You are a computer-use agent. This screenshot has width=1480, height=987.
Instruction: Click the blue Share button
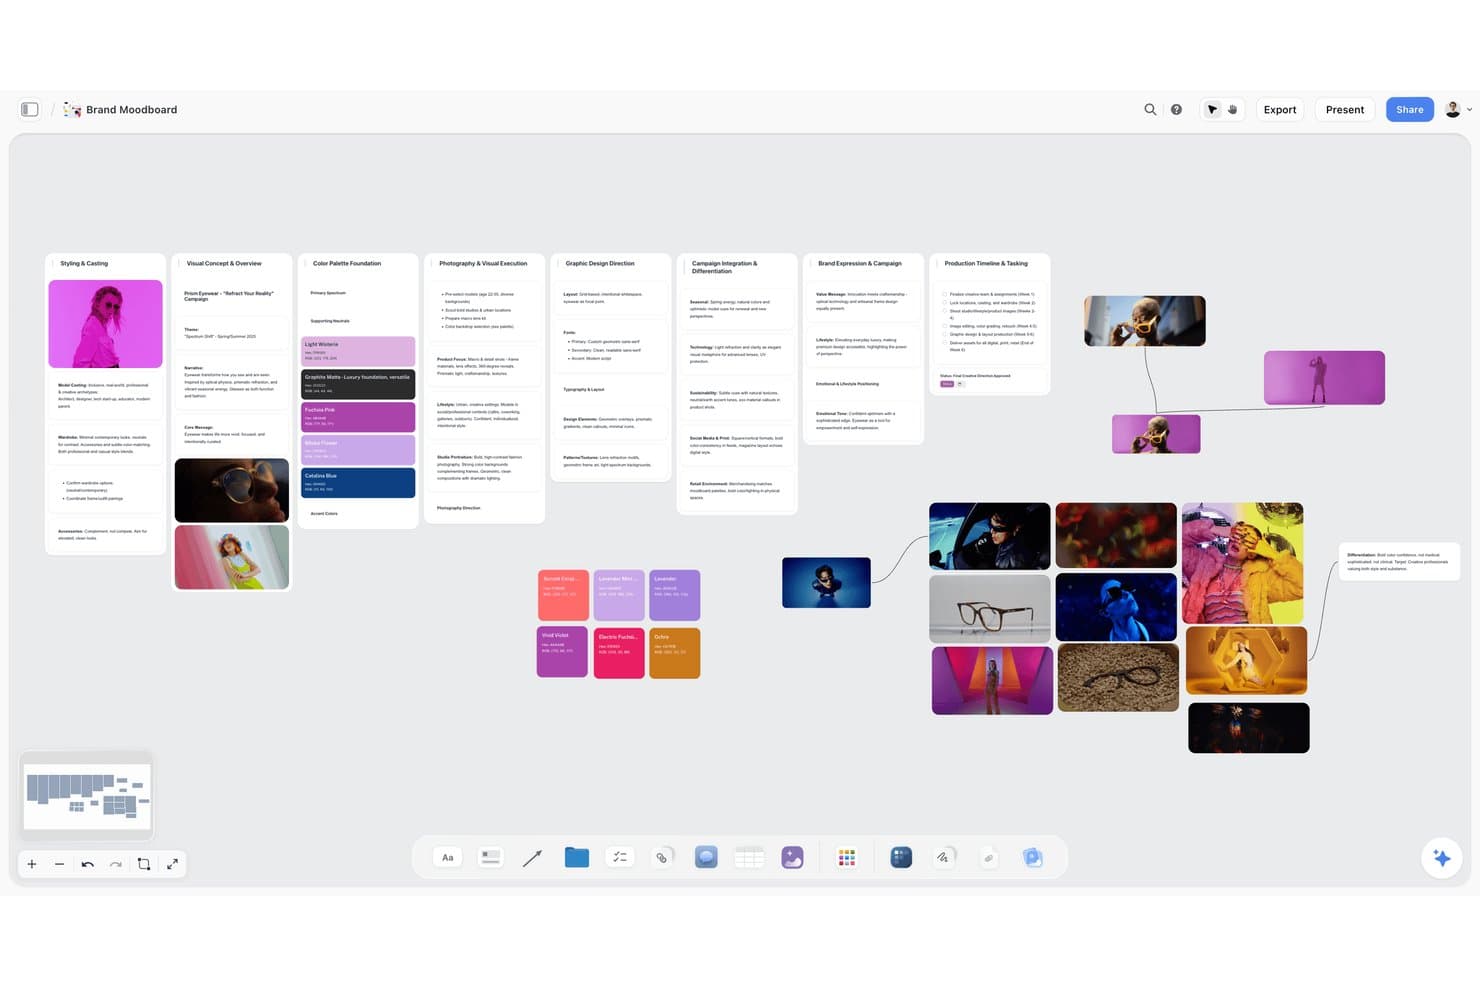[x=1410, y=110]
